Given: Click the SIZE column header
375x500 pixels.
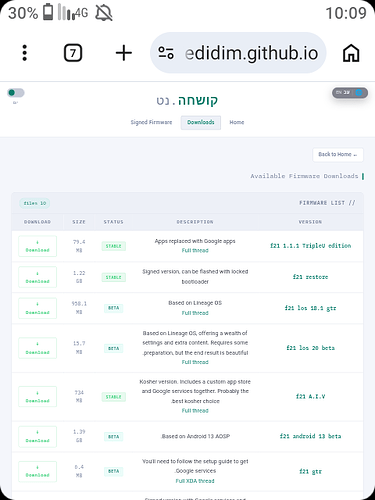Looking at the screenshot, I should click(79, 222).
